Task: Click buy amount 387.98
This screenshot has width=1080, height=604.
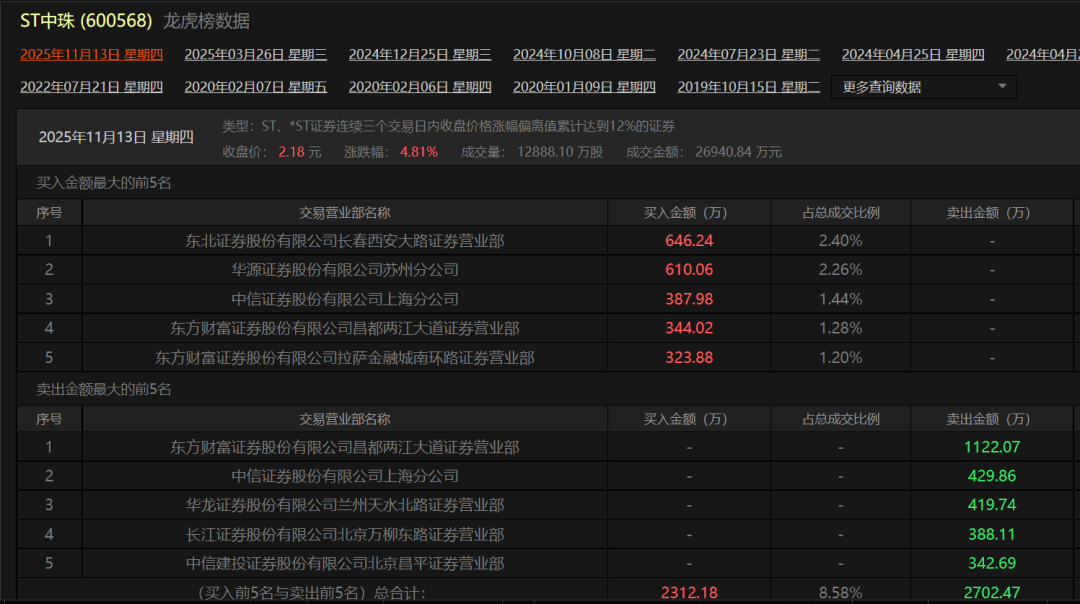Action: [x=689, y=300]
